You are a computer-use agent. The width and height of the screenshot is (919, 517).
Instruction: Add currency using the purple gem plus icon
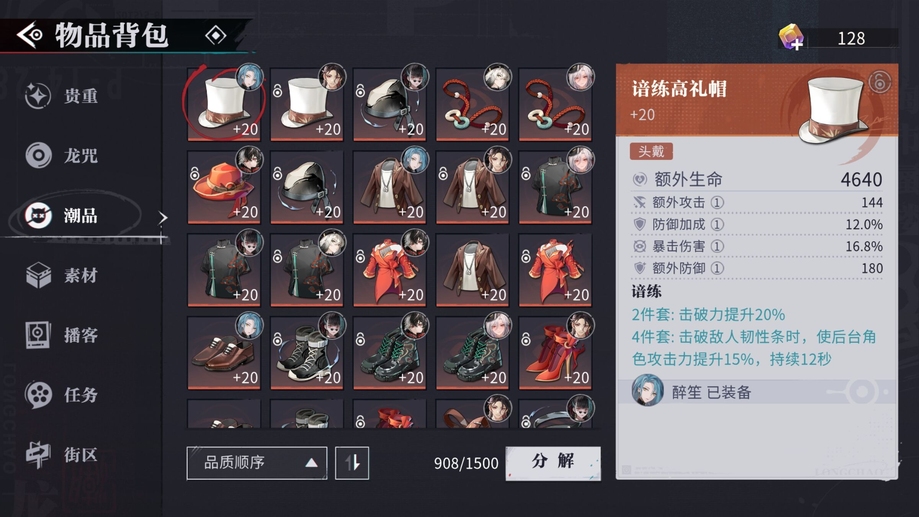pyautogui.click(x=791, y=38)
